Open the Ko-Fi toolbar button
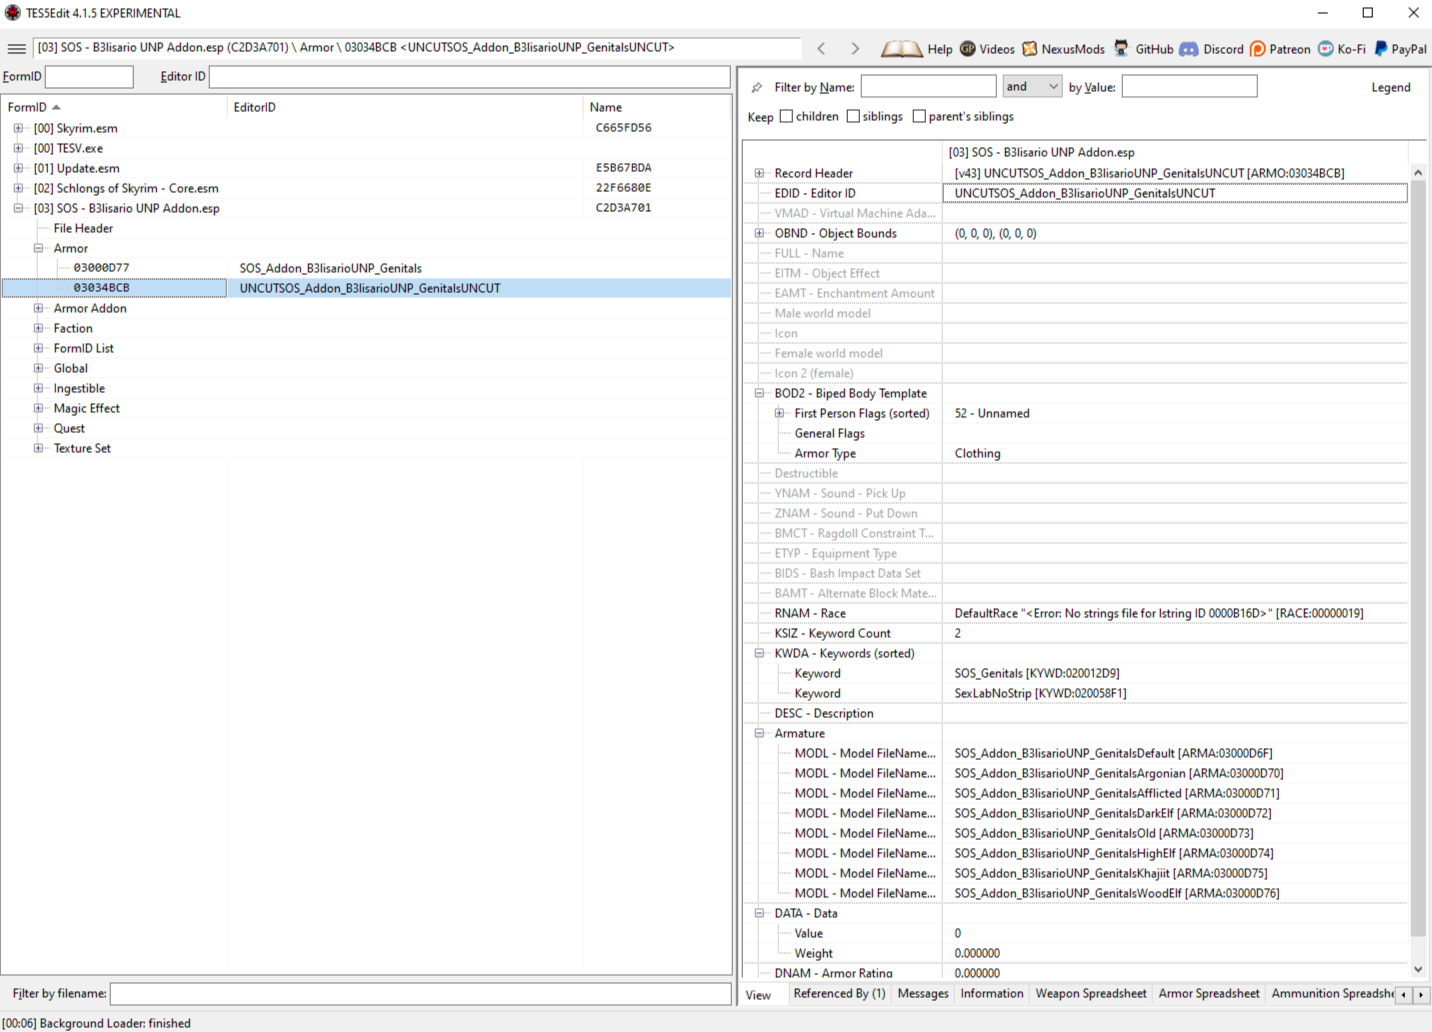This screenshot has height=1032, width=1432. pos(1342,49)
